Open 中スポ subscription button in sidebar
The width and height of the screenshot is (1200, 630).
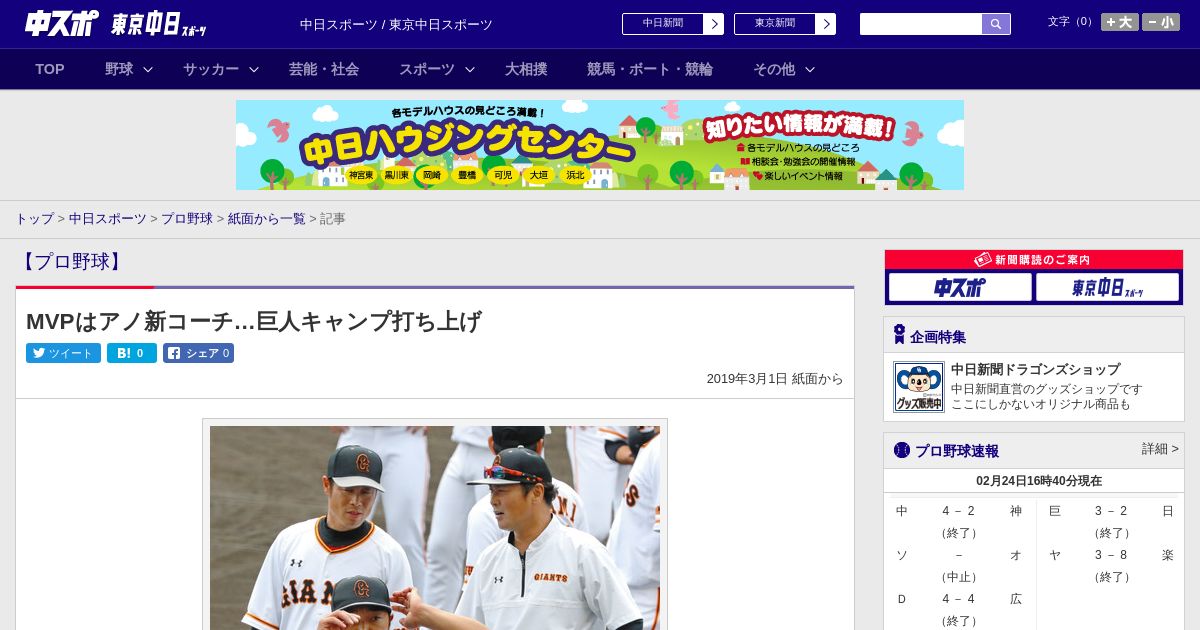pyautogui.click(x=960, y=287)
